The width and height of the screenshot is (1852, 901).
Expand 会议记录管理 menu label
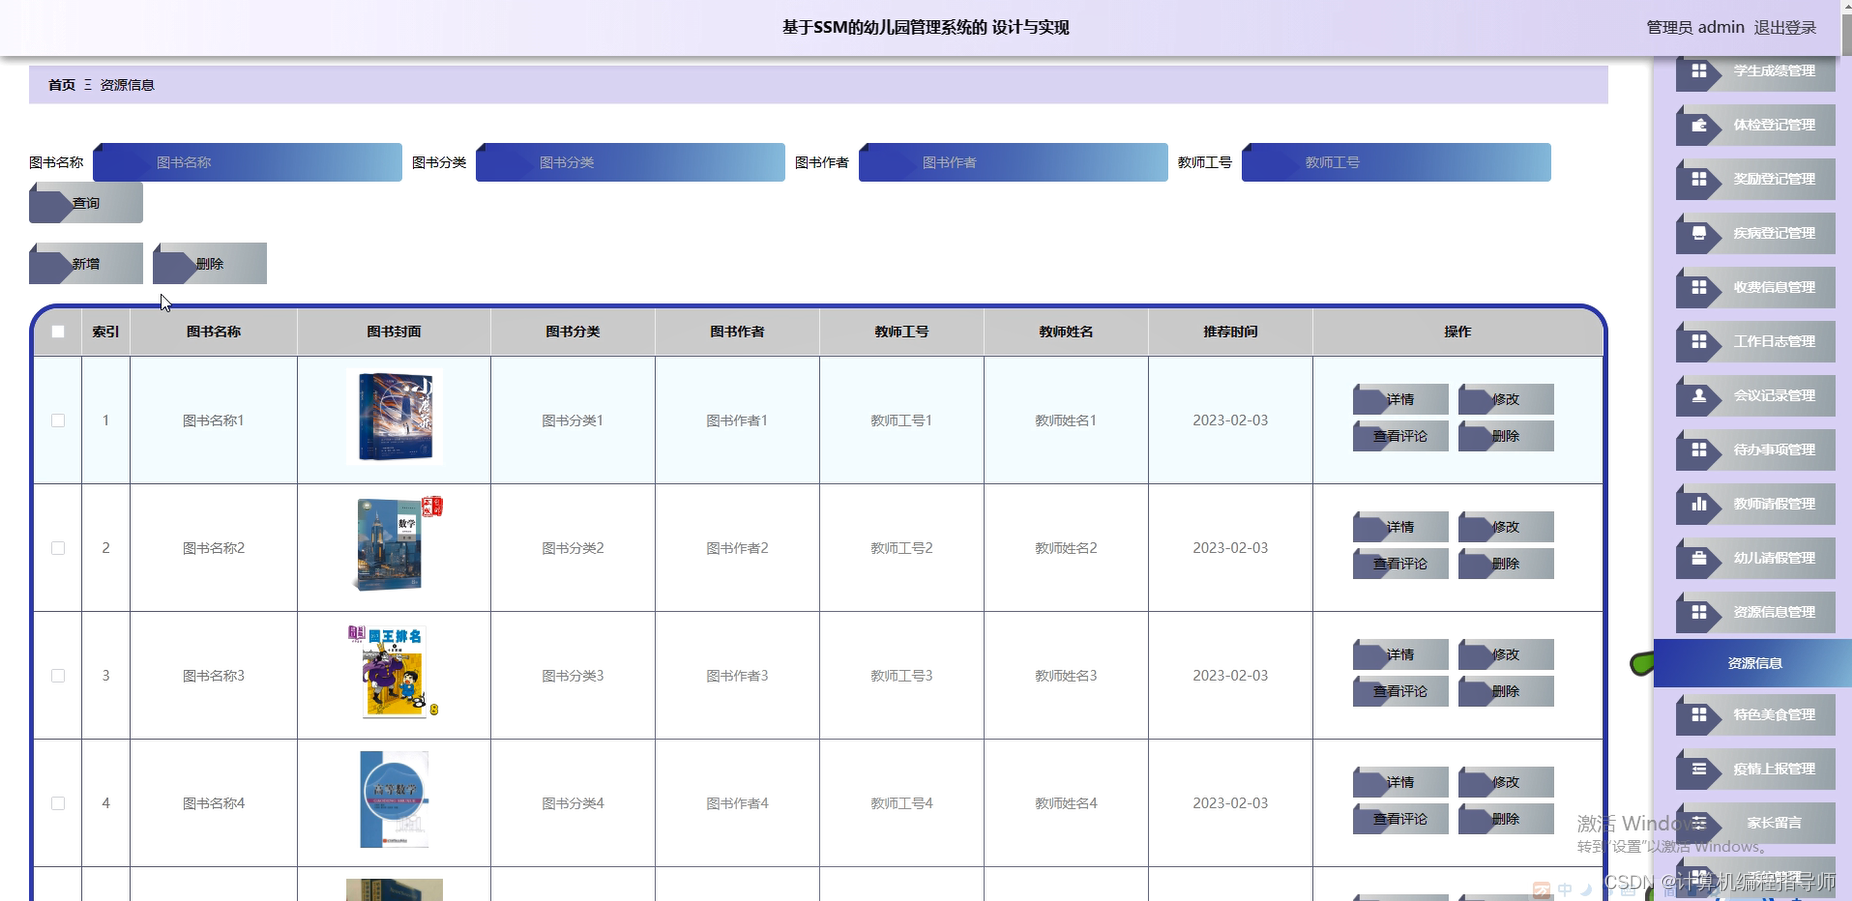1774,395
